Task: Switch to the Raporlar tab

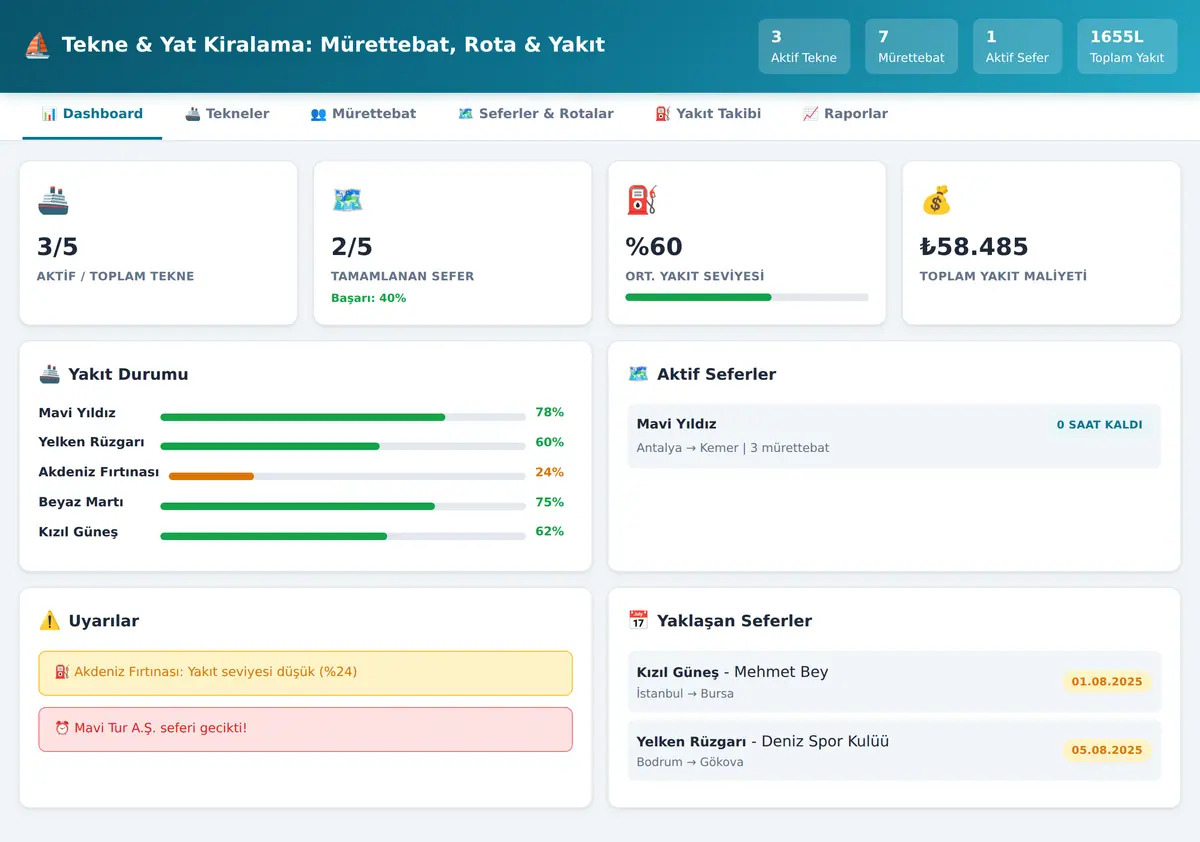Action: pos(845,114)
